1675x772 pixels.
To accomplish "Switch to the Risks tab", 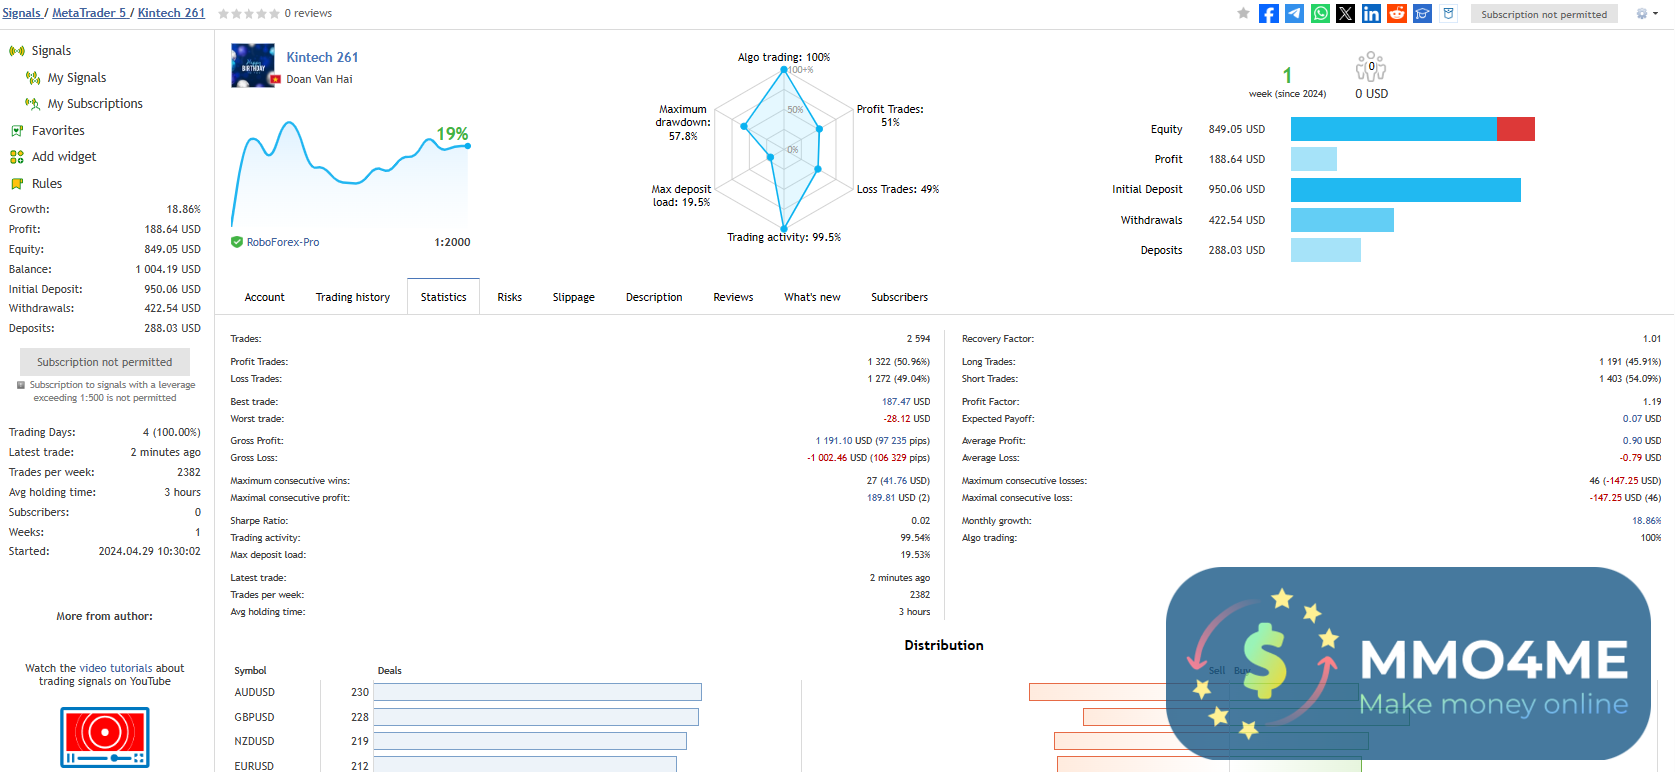I will (510, 297).
